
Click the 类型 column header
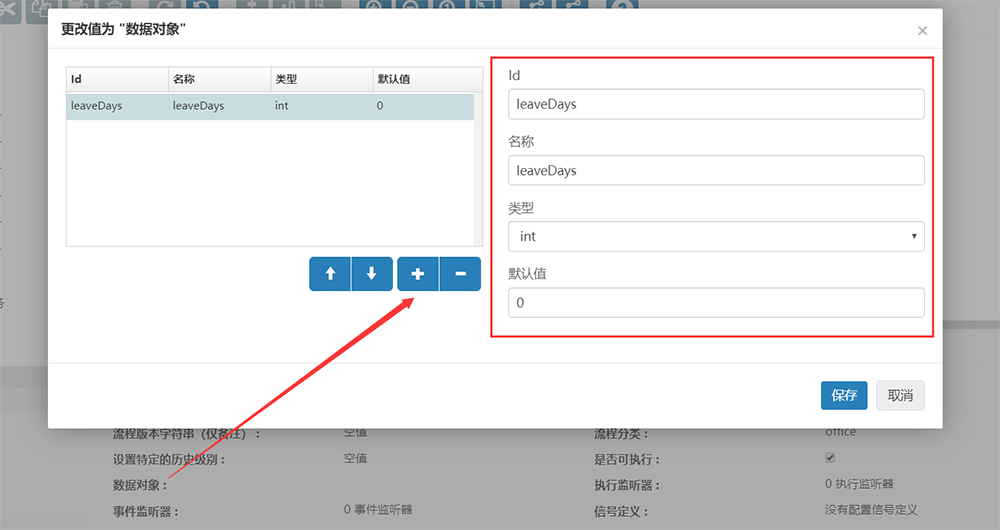click(x=321, y=79)
